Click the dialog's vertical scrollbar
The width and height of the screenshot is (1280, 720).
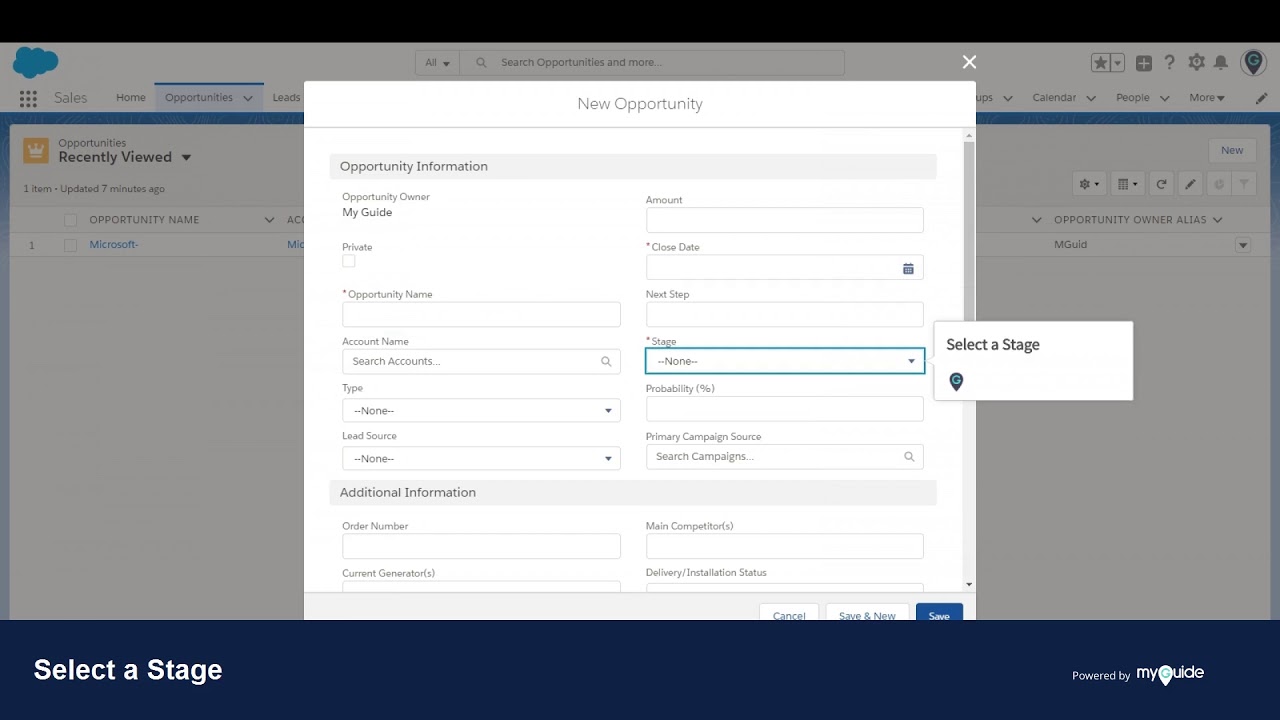click(969, 360)
